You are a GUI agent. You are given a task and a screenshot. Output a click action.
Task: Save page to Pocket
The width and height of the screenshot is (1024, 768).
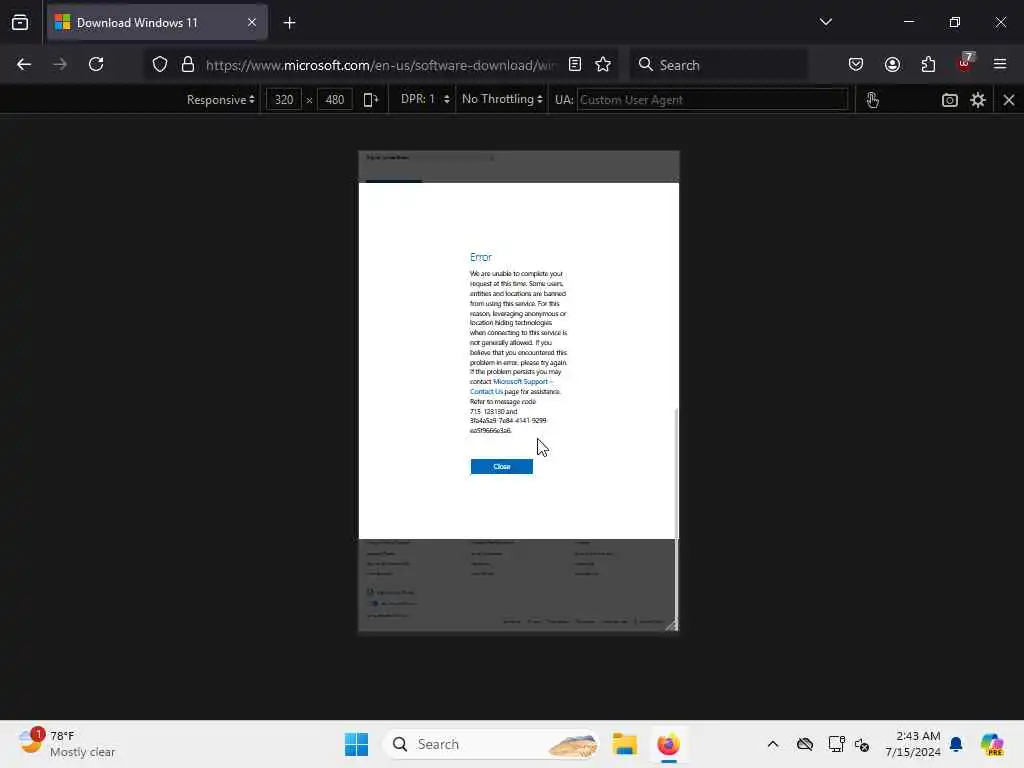856,65
